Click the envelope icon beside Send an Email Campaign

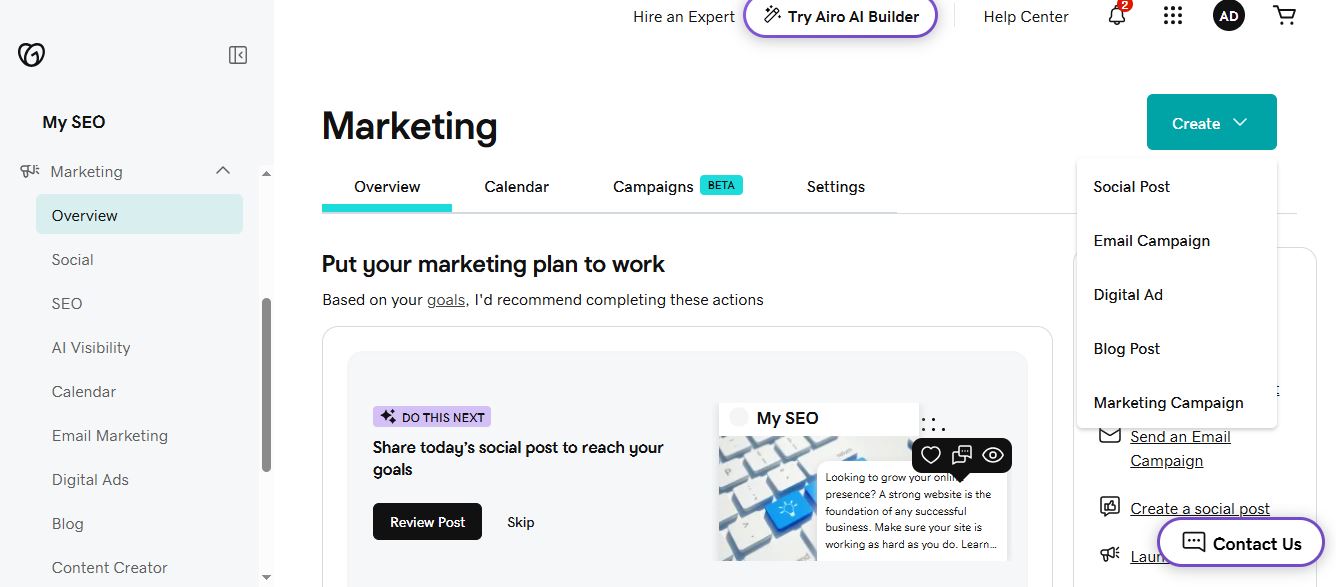point(1109,435)
